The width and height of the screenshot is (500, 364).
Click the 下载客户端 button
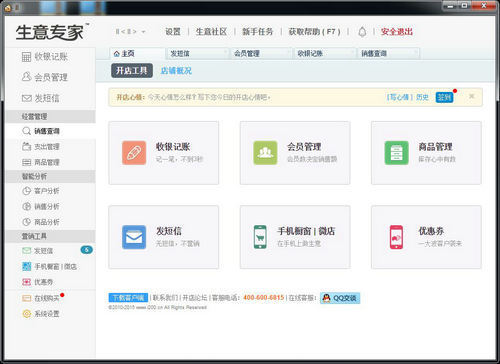128,298
